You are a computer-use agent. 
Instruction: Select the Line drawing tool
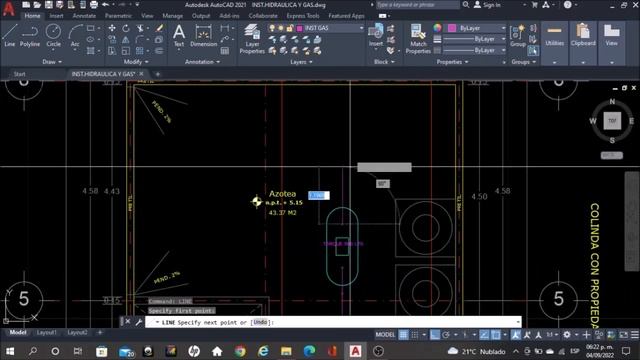[10, 35]
